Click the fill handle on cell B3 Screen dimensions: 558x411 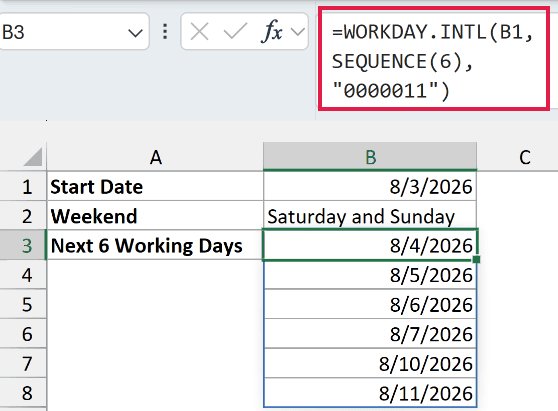477,259
